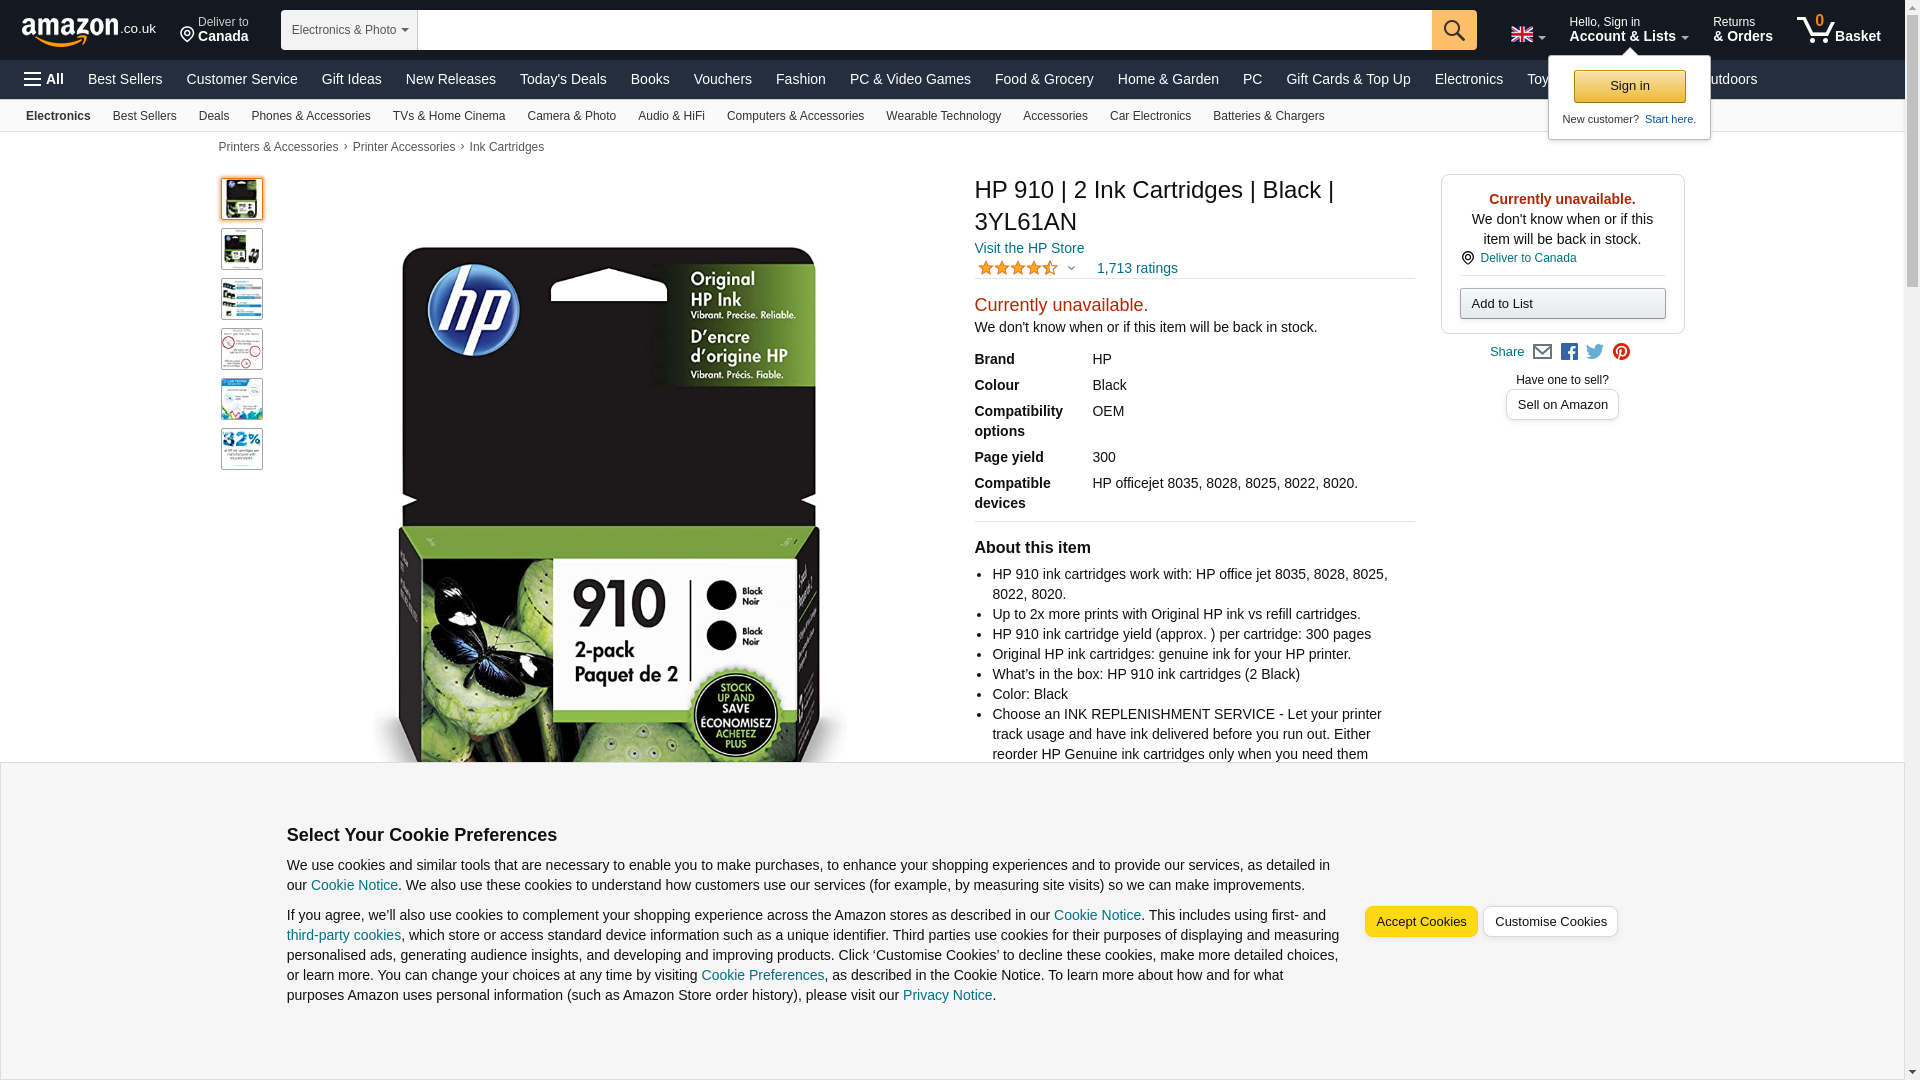Open the All hamburger menu

[x=44, y=79]
